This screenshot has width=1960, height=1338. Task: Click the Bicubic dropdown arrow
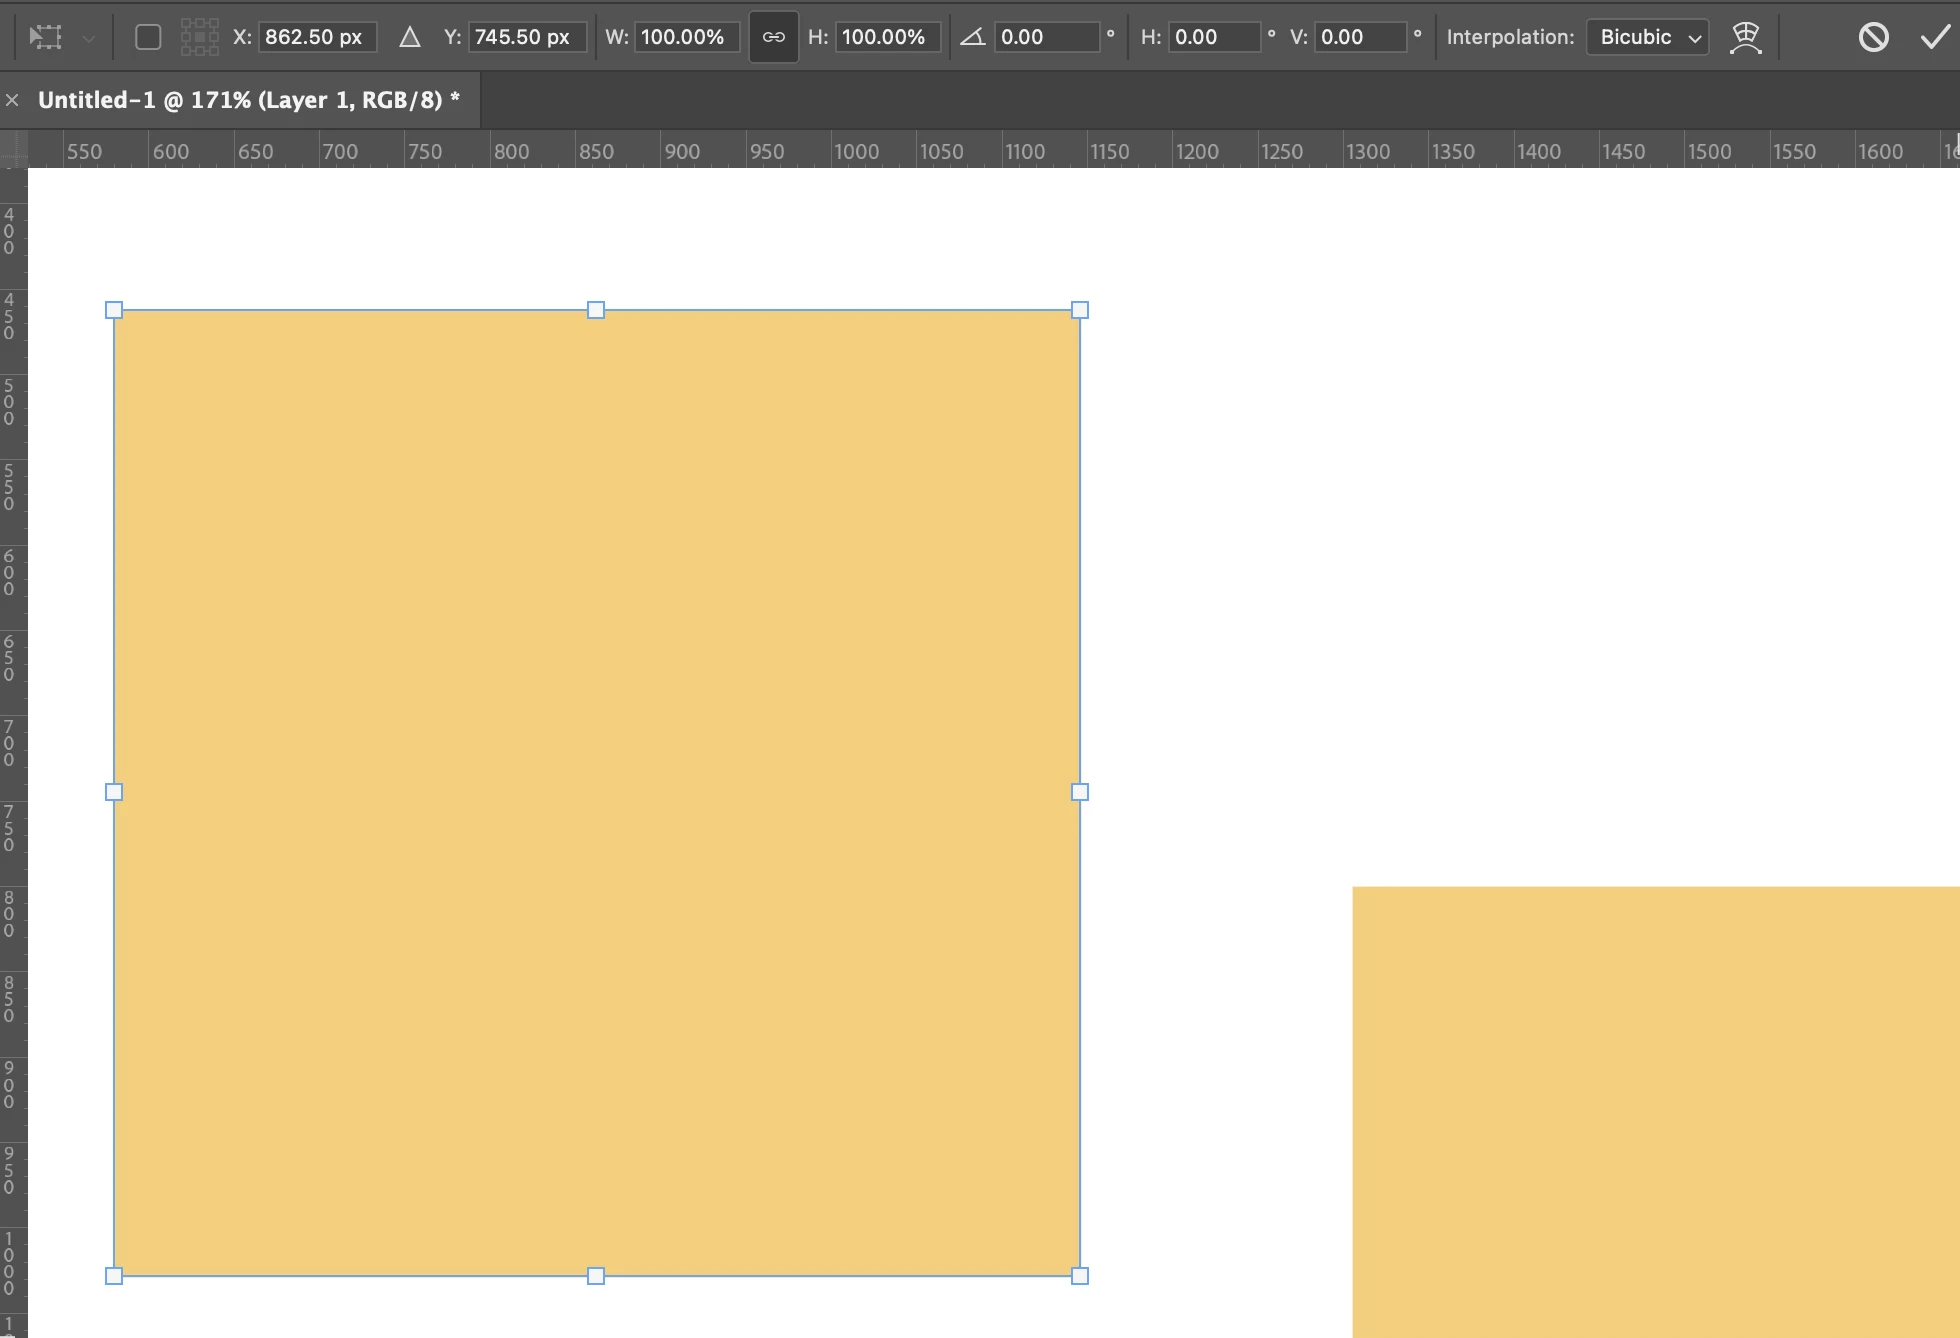[x=1695, y=38]
